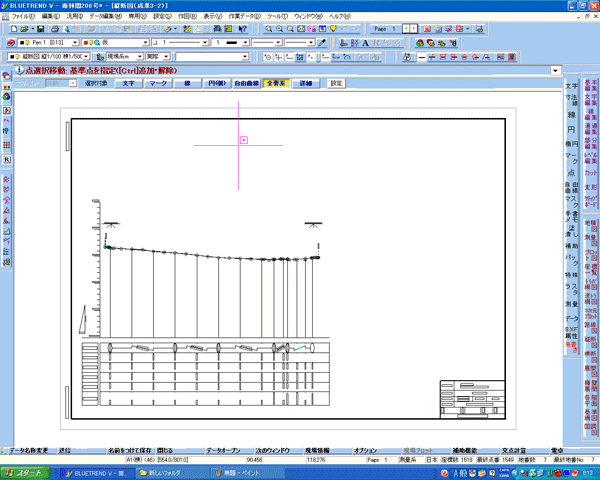Click the title block in drawing
The width and height of the screenshot is (600, 480).
pos(473,399)
